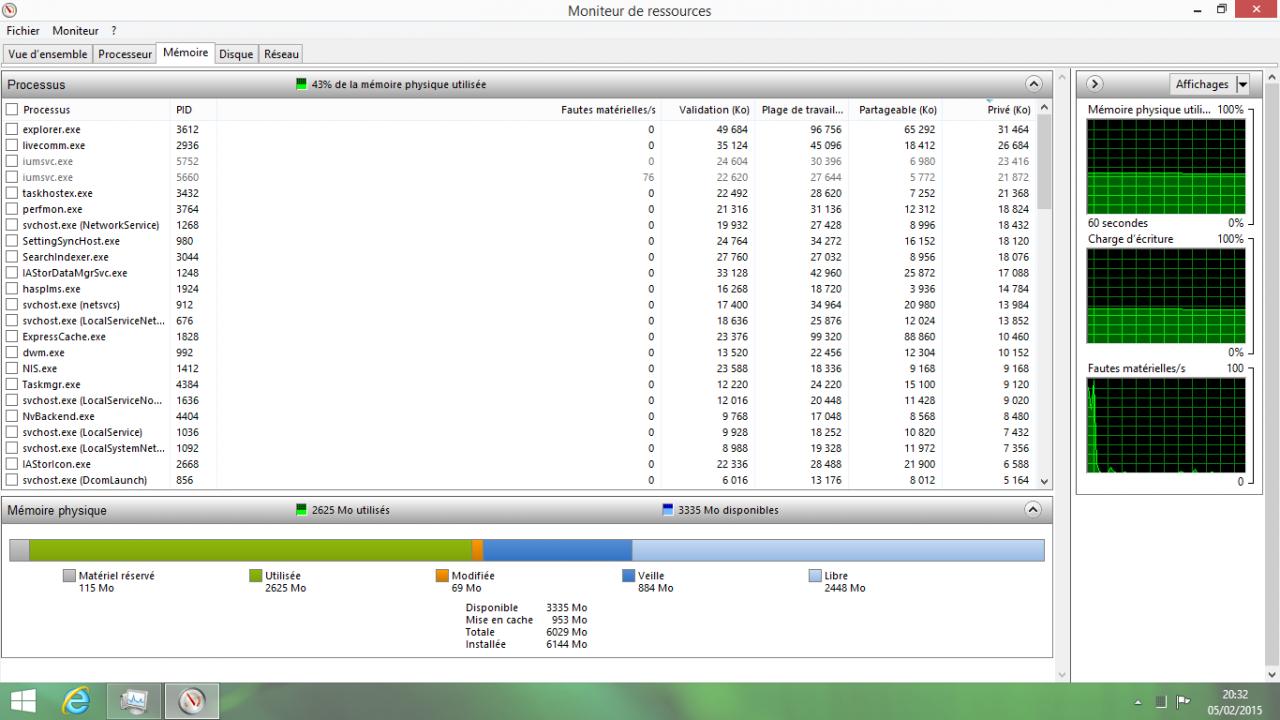Open the Action Center flag icon
Viewport: 1280px width, 720px height.
1182,702
